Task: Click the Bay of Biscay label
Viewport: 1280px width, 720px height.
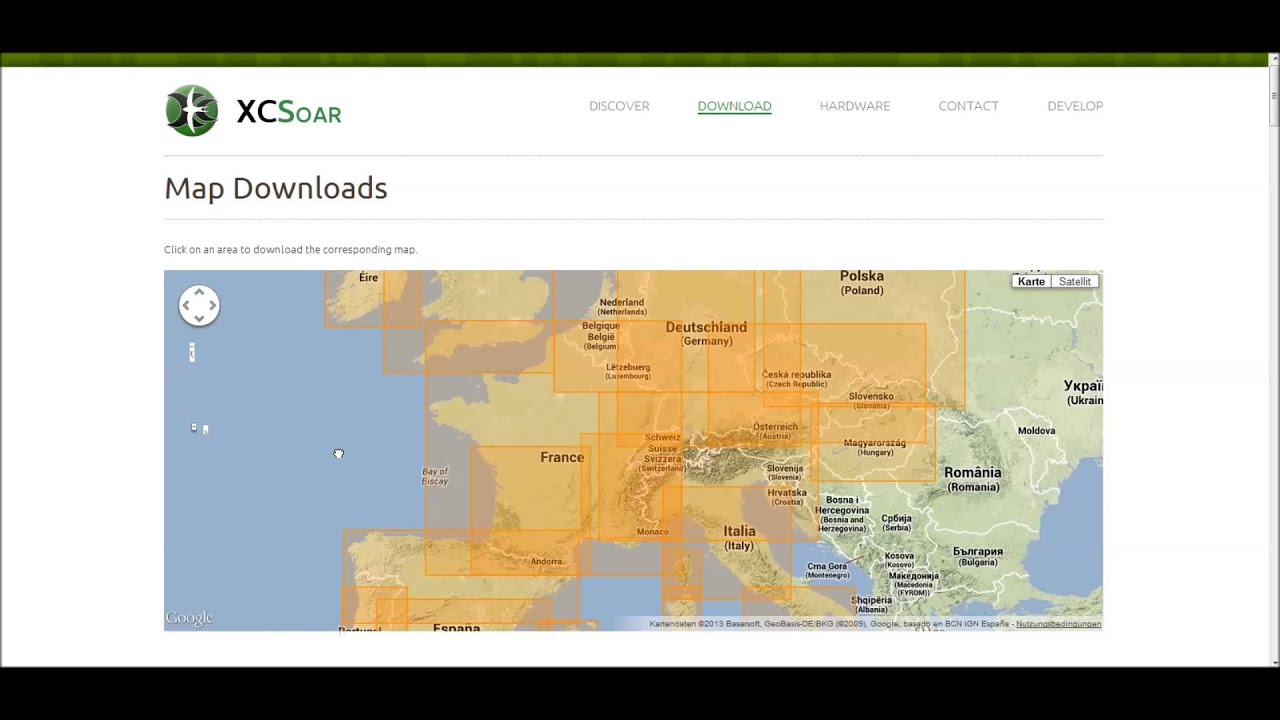Action: point(435,476)
